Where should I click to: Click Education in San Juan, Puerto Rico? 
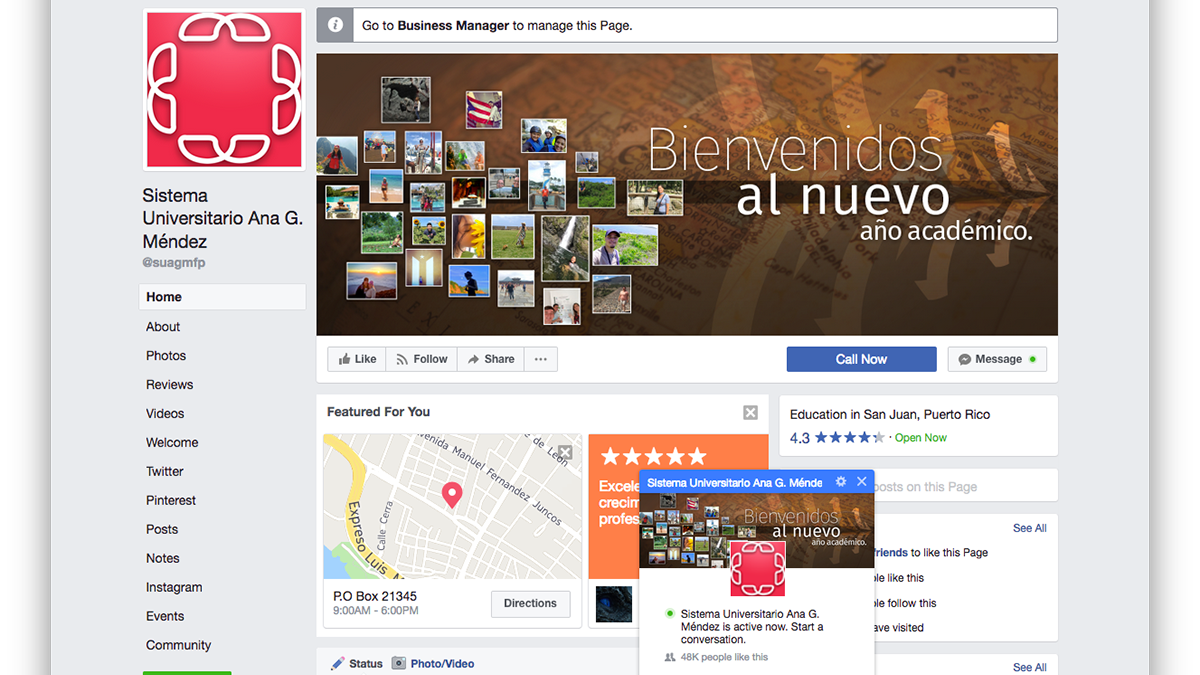(890, 415)
